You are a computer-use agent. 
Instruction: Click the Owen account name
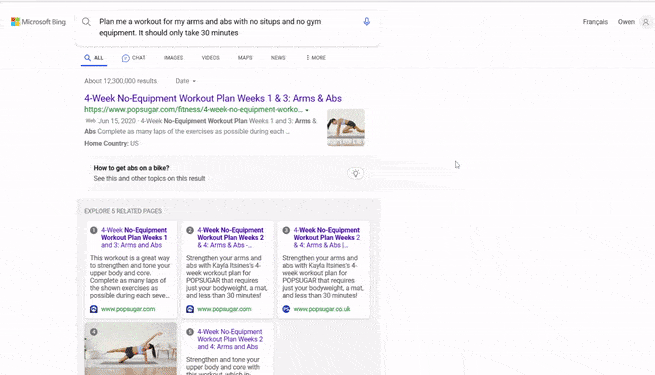(x=626, y=22)
